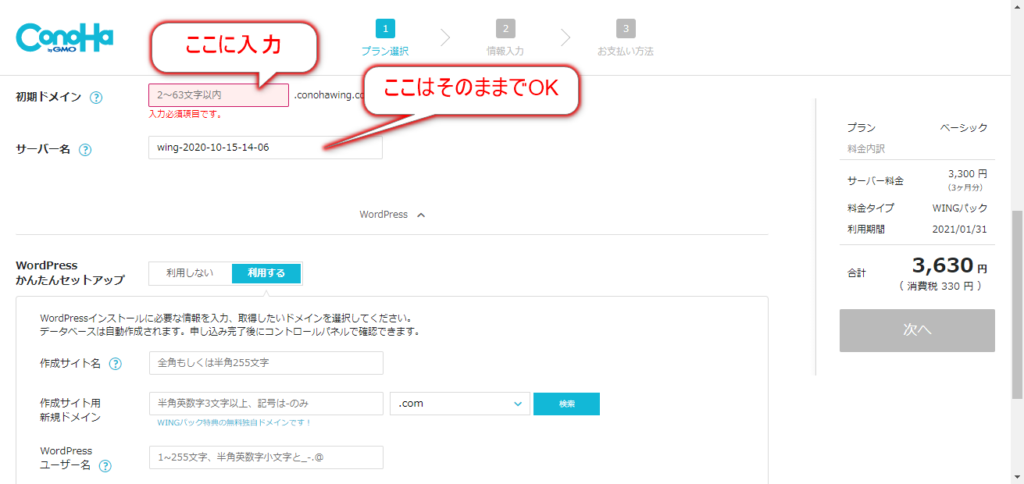Select 利用する for WordPress setup
The height and width of the screenshot is (484, 1024).
(266, 274)
